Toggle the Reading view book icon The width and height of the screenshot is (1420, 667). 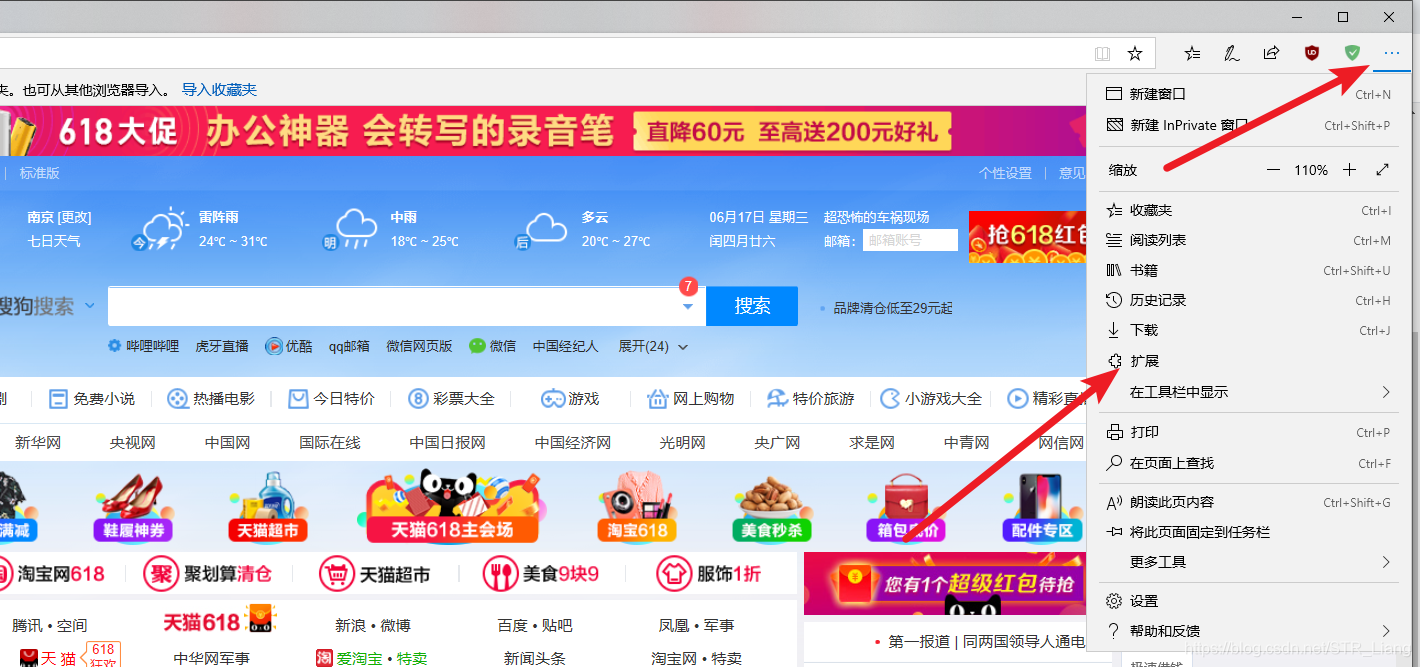coord(1102,53)
